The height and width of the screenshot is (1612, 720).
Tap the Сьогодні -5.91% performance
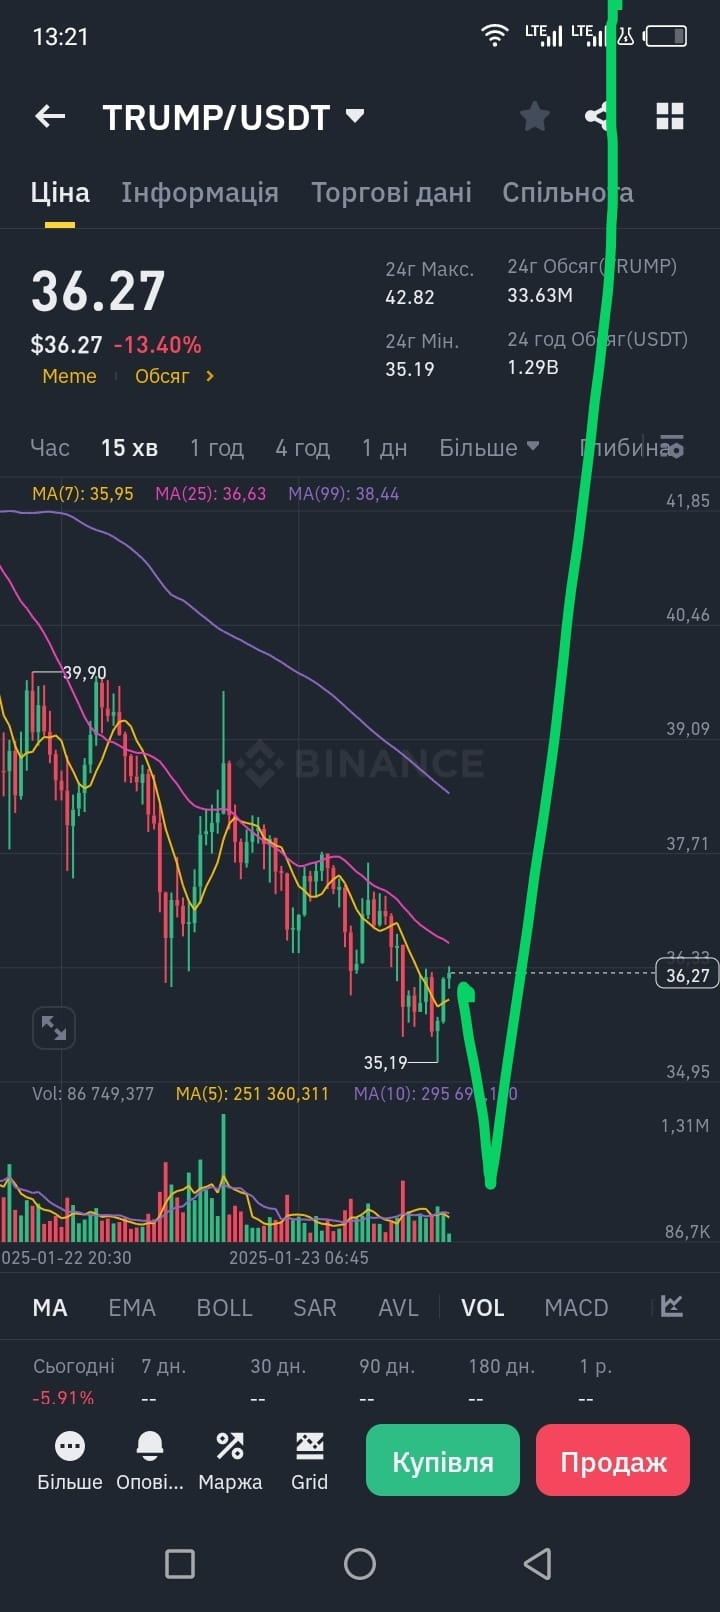(x=73, y=1381)
